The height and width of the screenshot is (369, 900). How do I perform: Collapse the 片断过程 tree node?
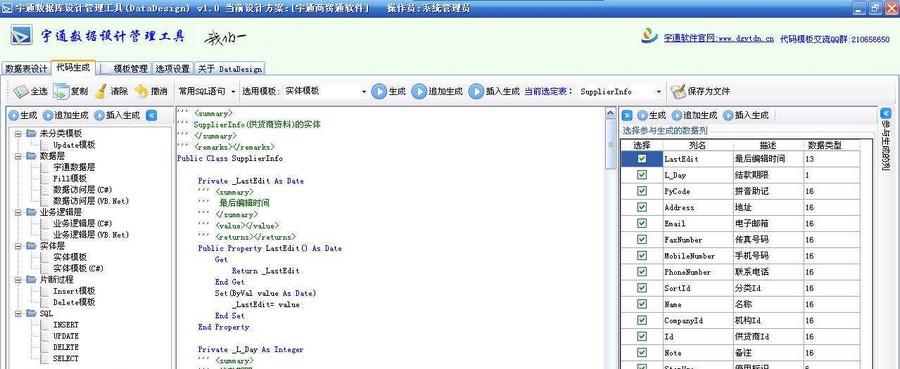point(18,280)
